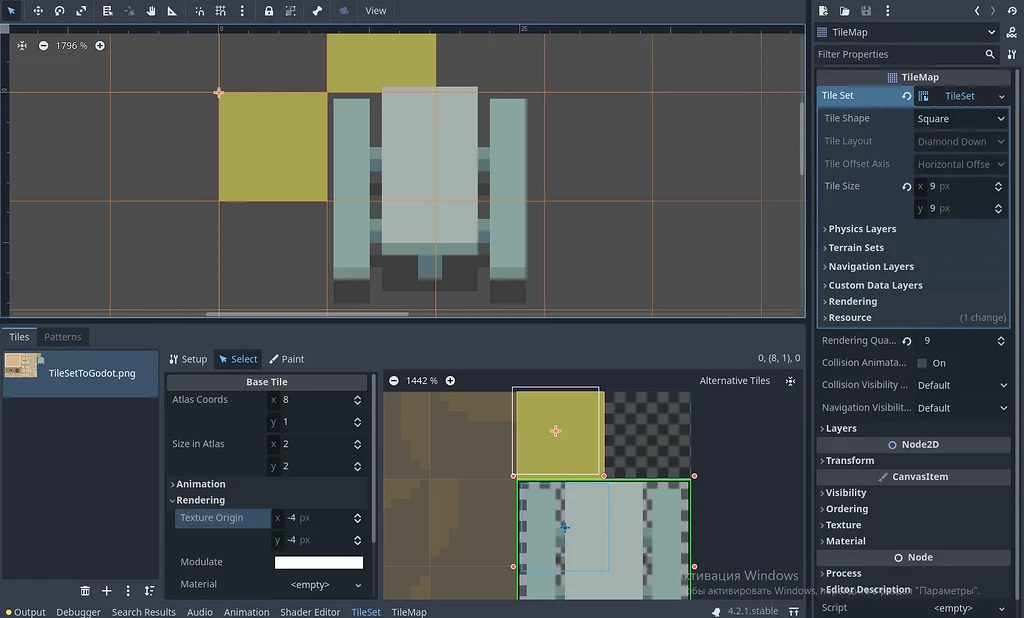
Task: Collapse the Rendering section in Base Tile
Action: click(198, 500)
